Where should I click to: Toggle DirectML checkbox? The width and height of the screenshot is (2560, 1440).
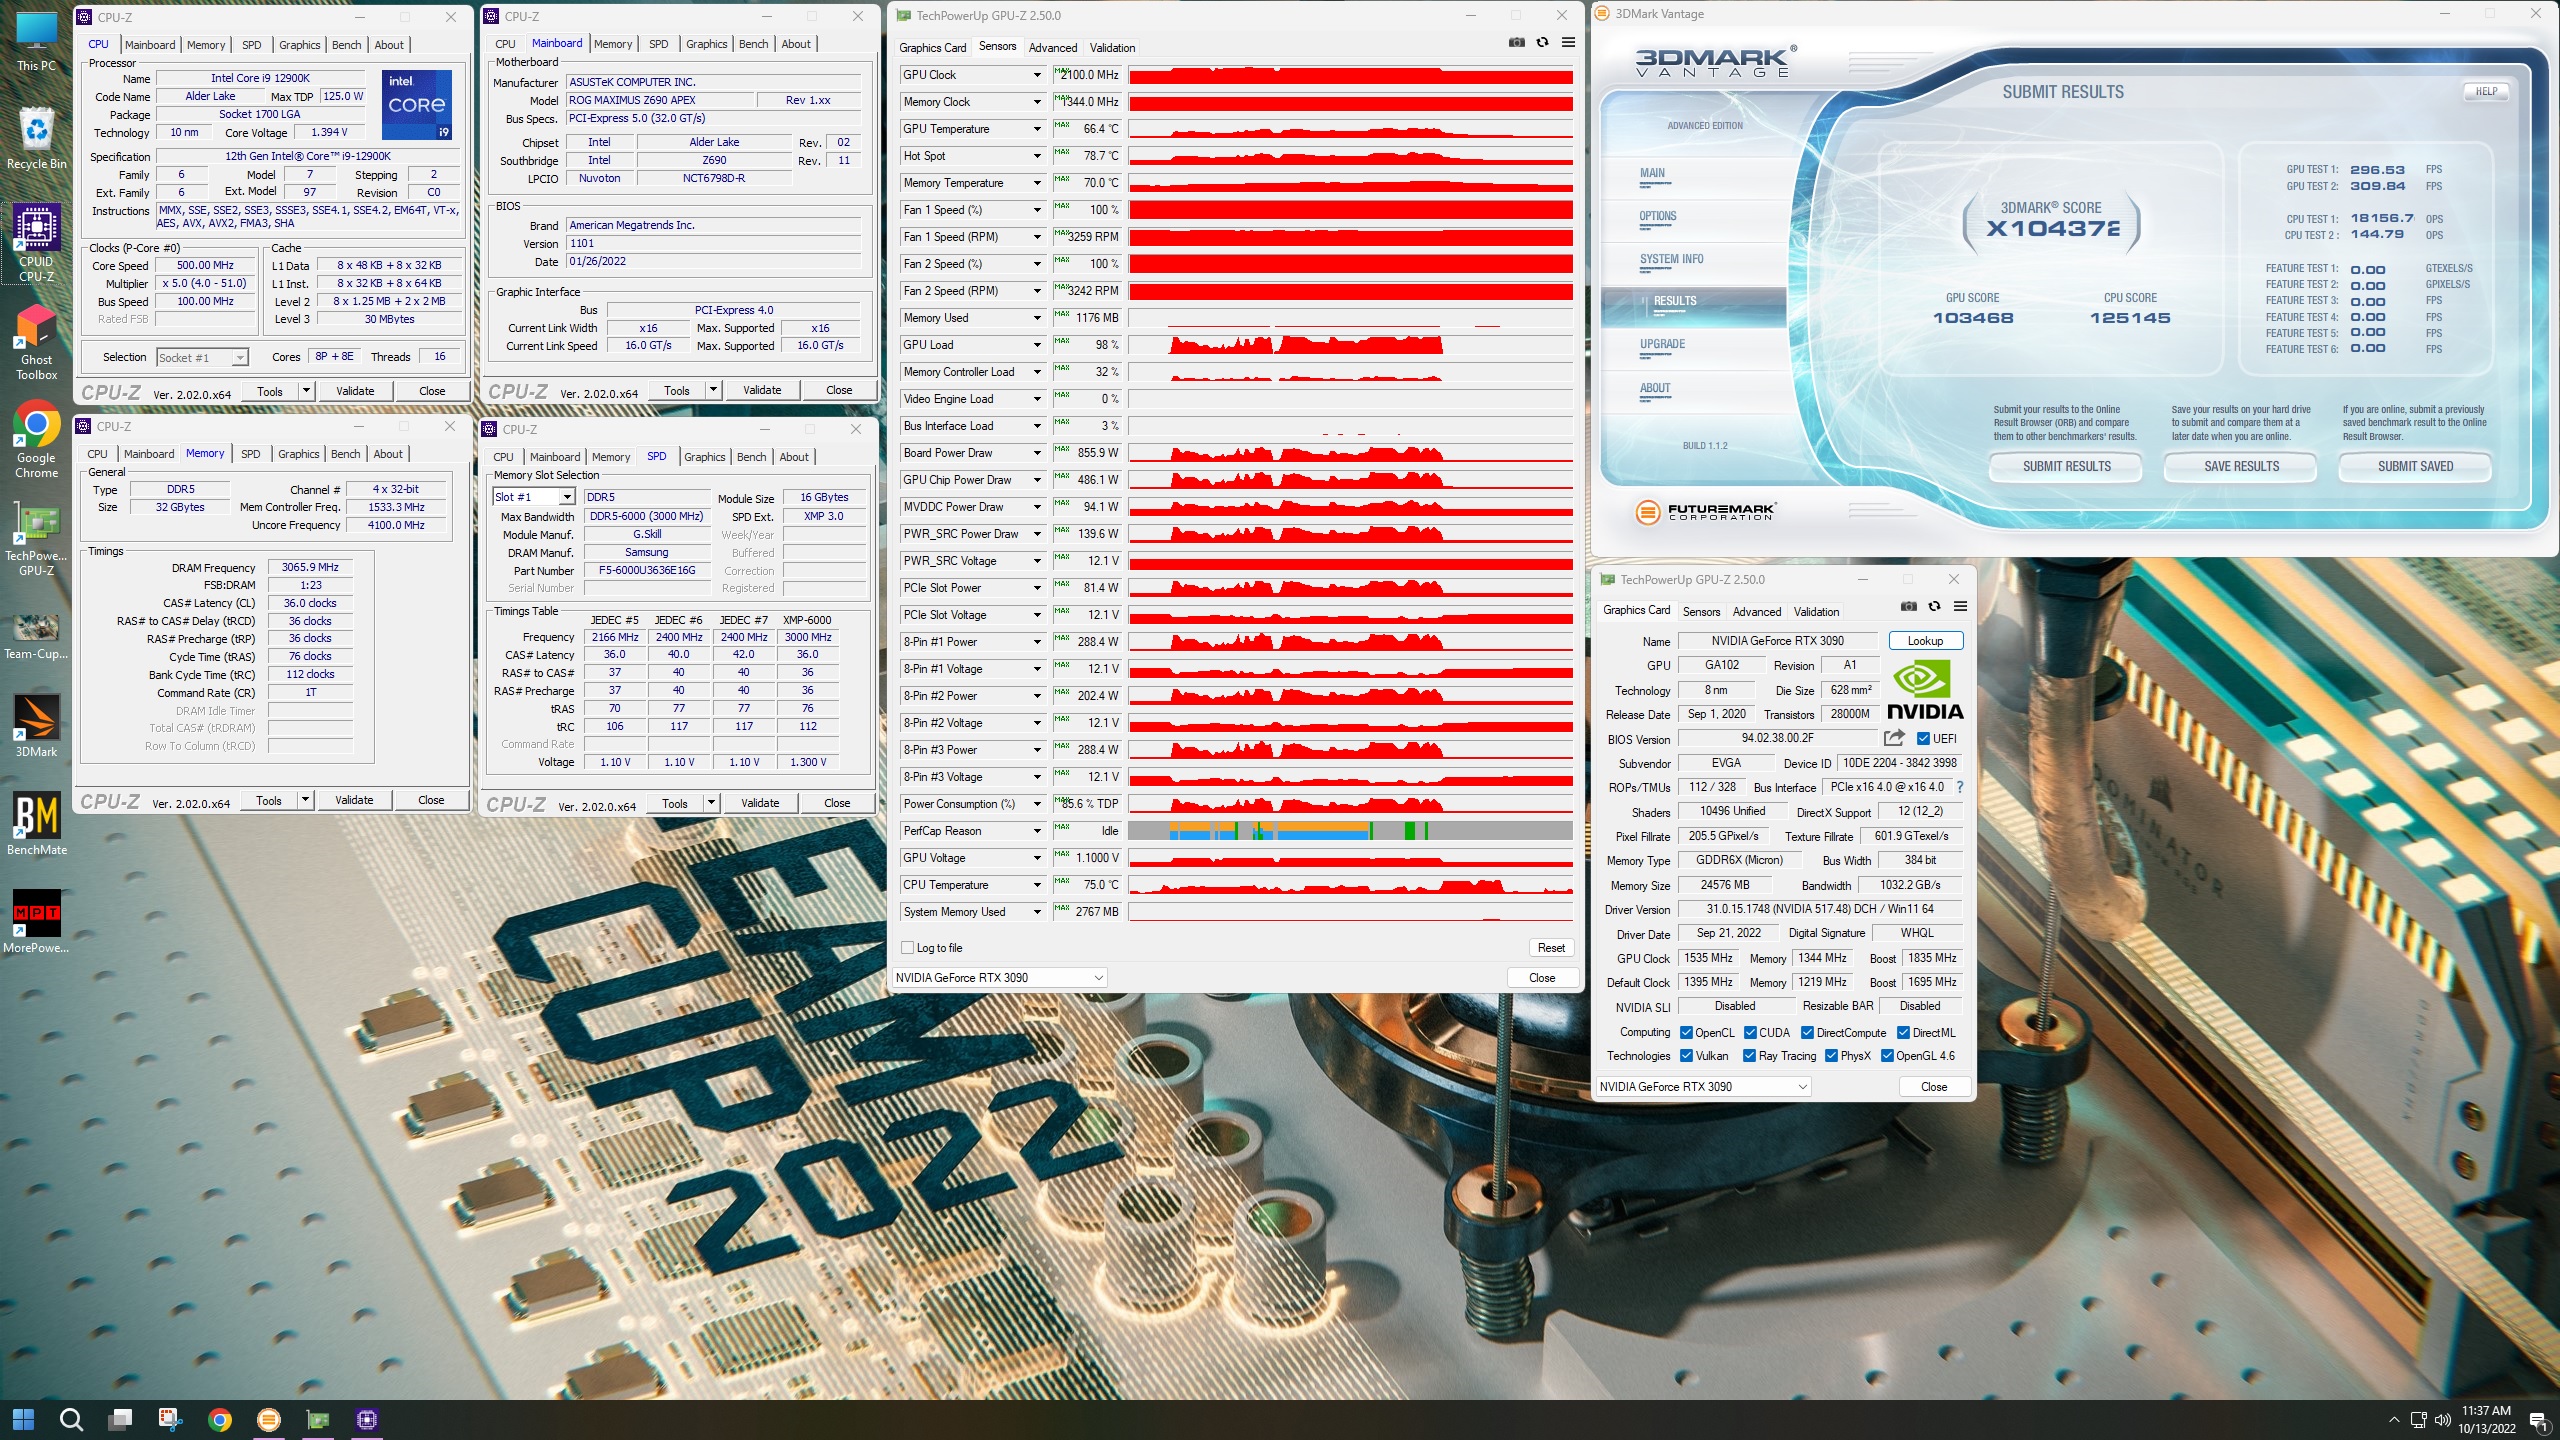(1904, 1033)
